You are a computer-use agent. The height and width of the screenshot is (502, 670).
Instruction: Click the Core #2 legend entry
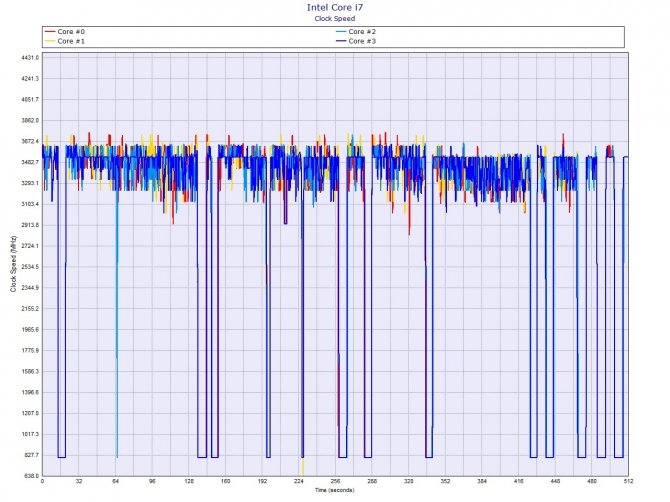[x=356, y=32]
